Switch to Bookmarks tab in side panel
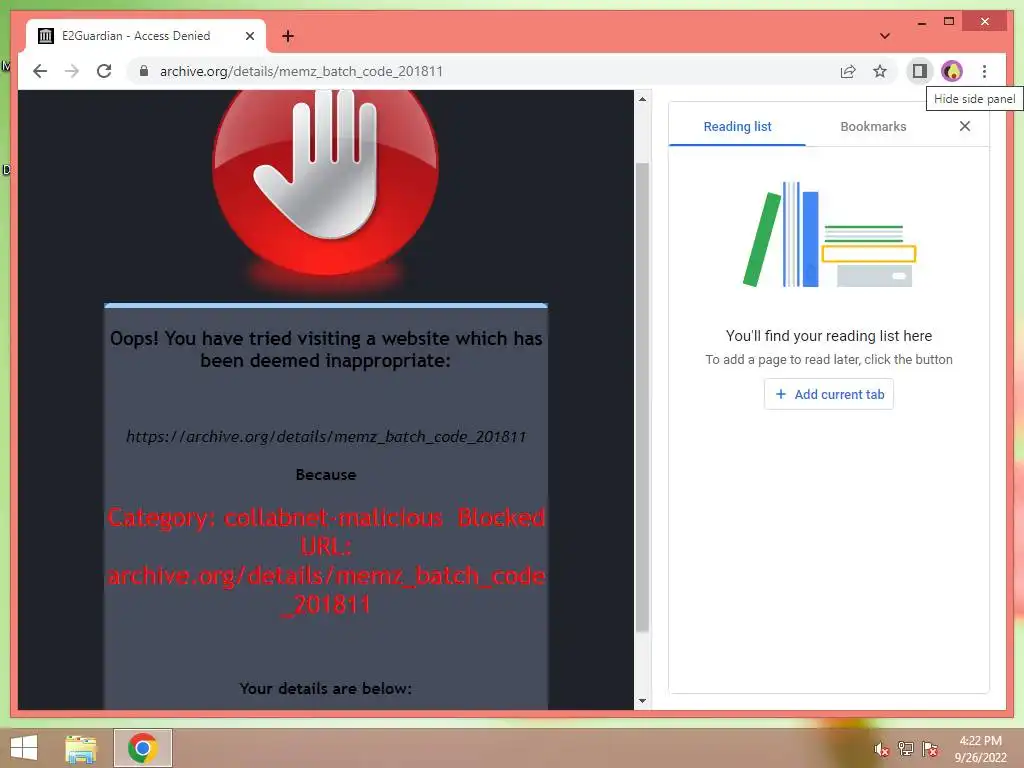The width and height of the screenshot is (1024, 768). click(873, 127)
